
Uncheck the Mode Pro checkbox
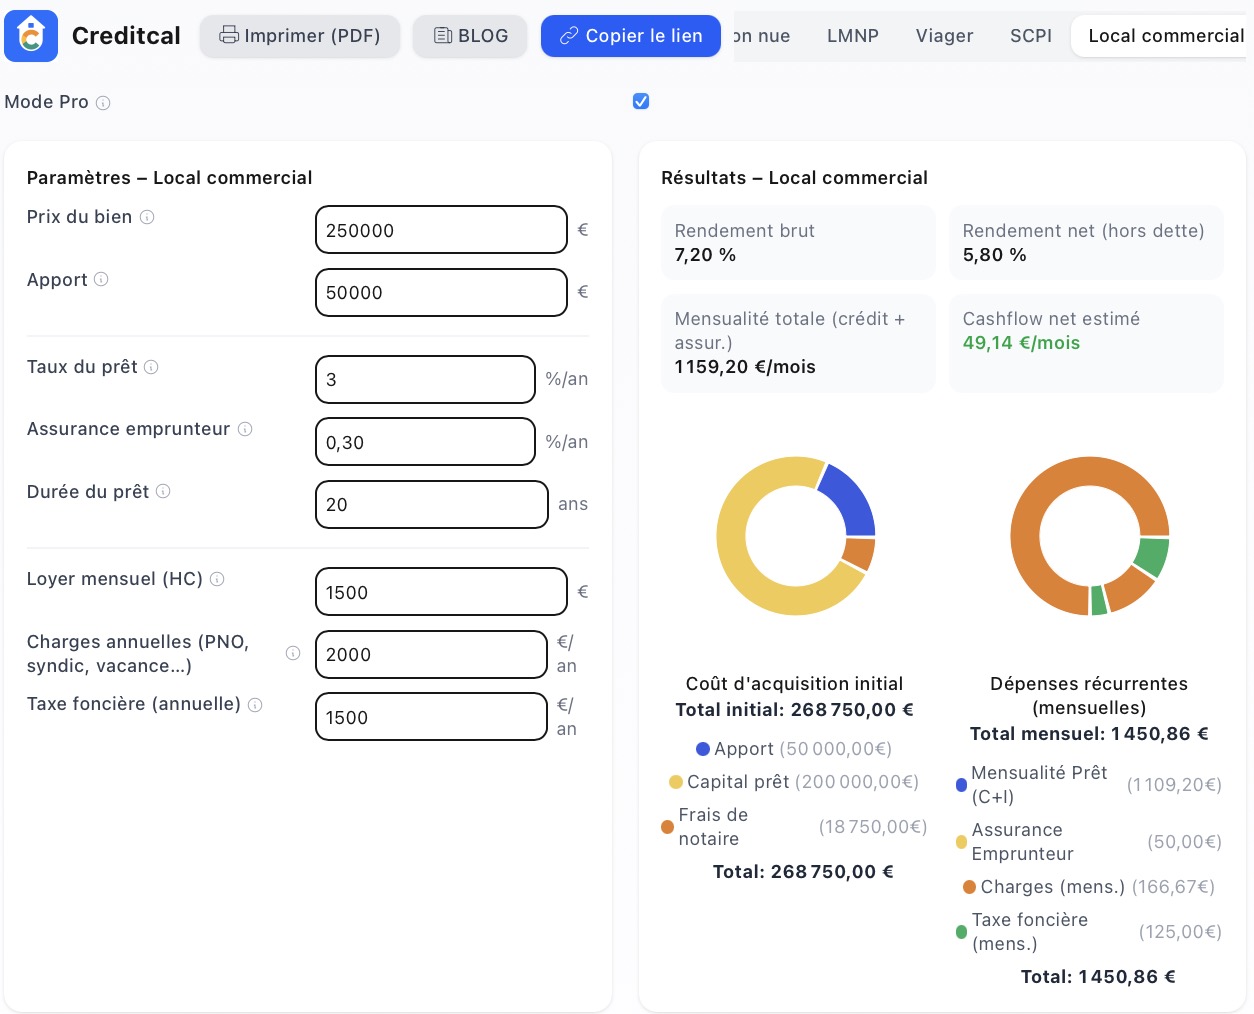coord(640,101)
